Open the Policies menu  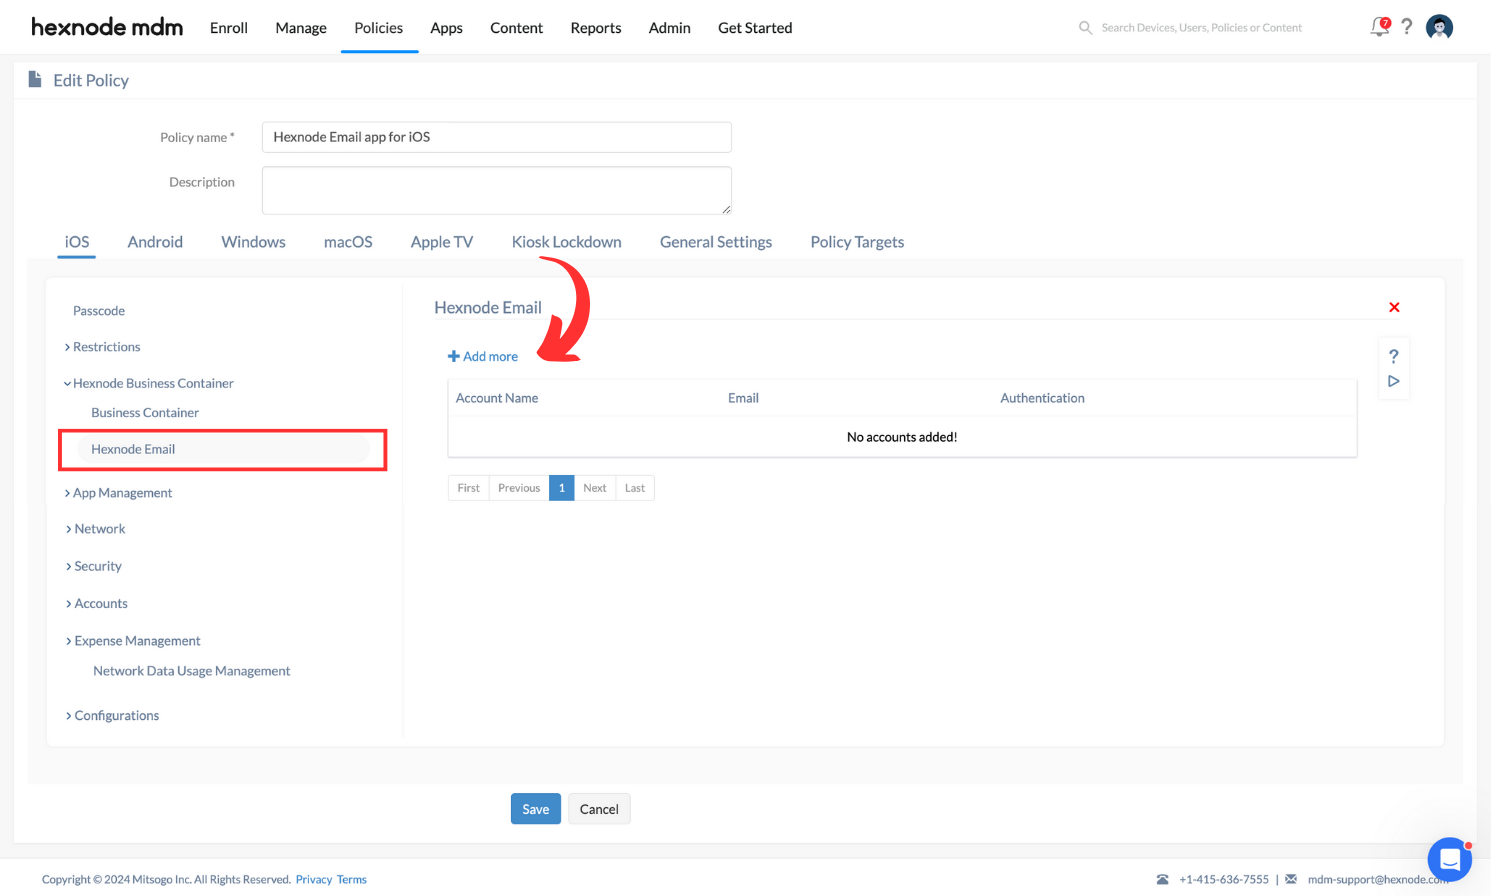click(x=379, y=28)
